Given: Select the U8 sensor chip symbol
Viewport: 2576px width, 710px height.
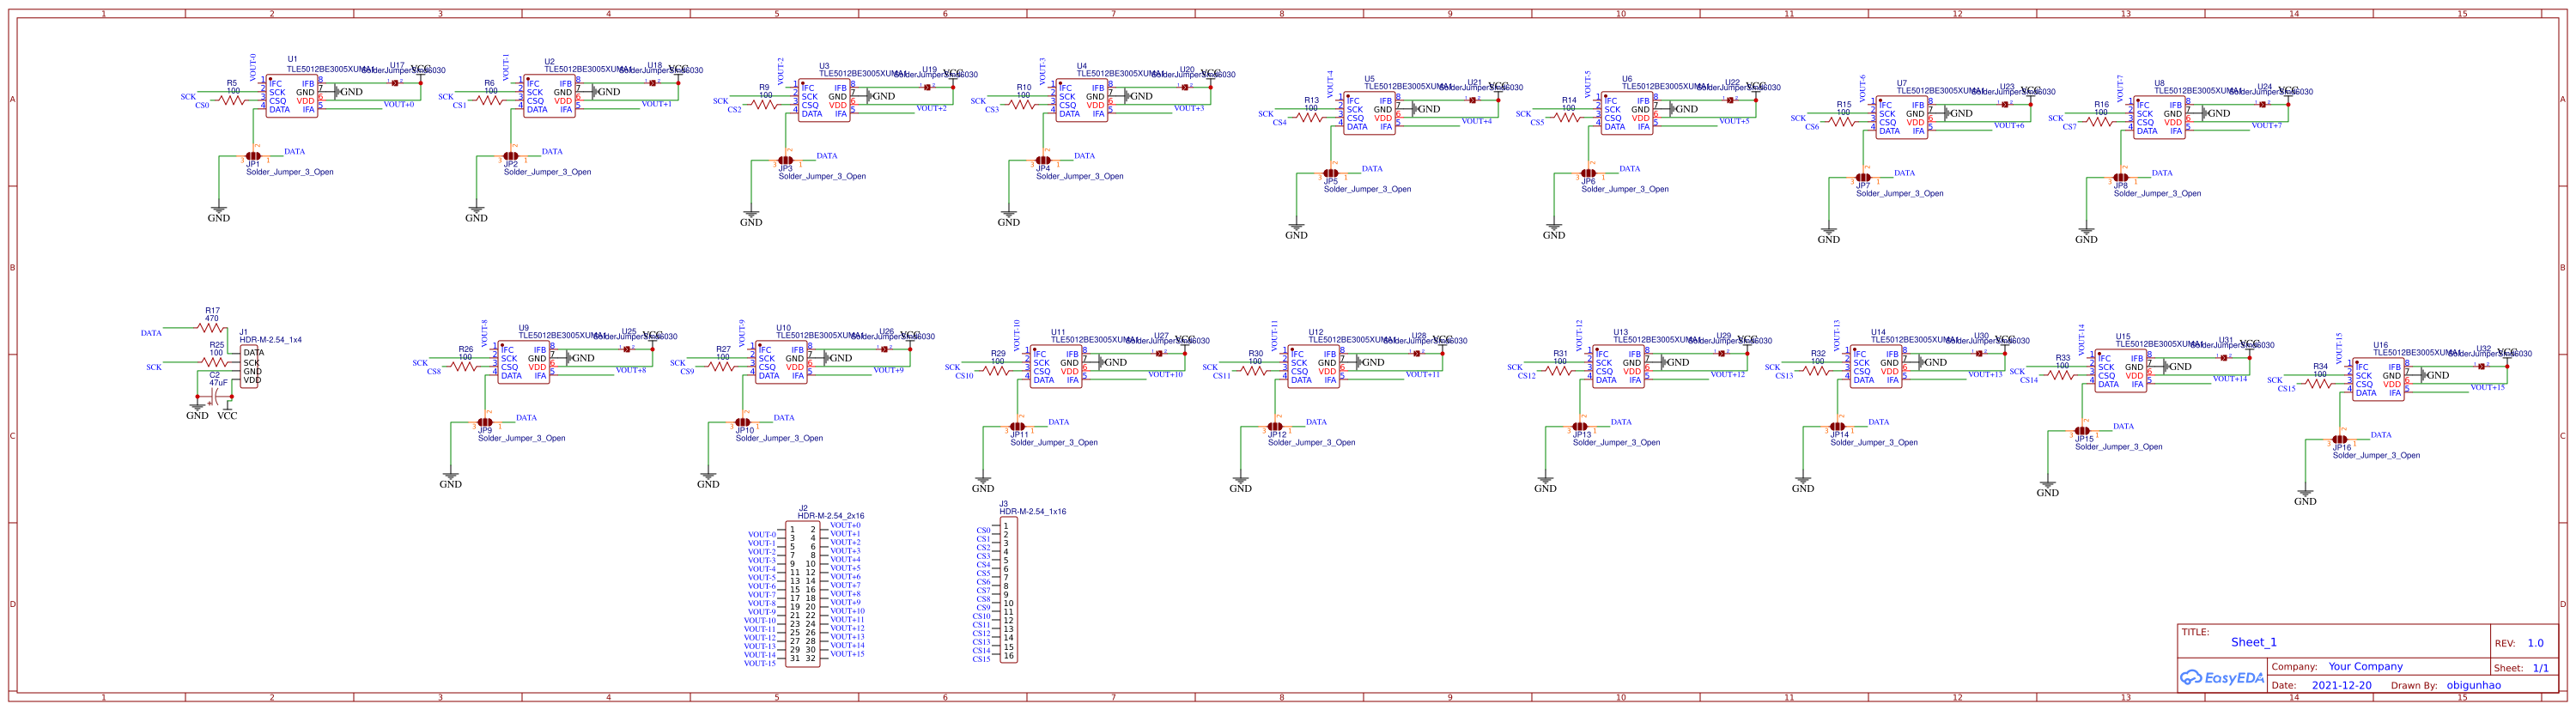Looking at the screenshot, I should click(x=2159, y=117).
